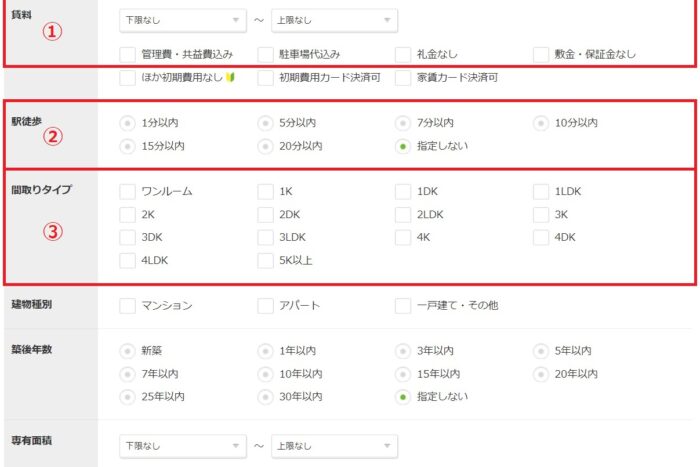Select the 5分以内 station walk radio

265,123
